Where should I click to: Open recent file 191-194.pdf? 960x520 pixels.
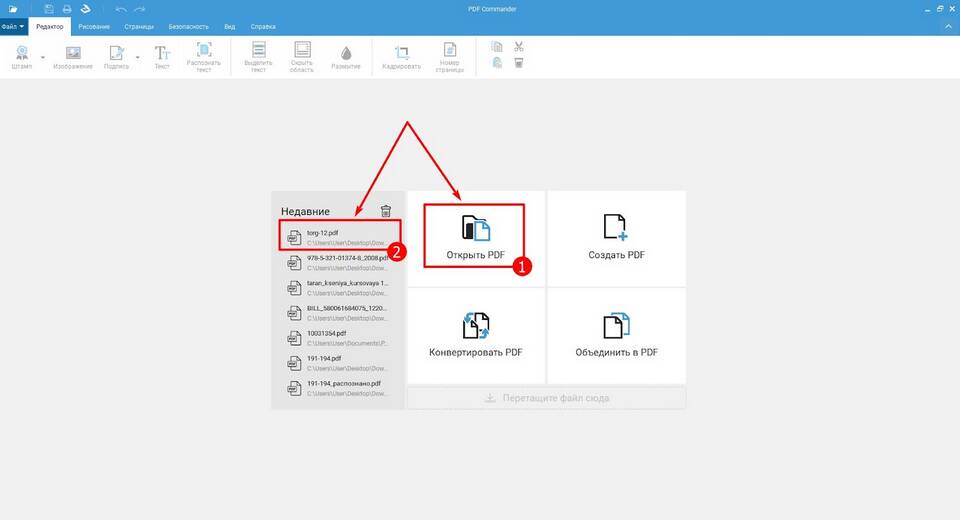[x=340, y=363]
